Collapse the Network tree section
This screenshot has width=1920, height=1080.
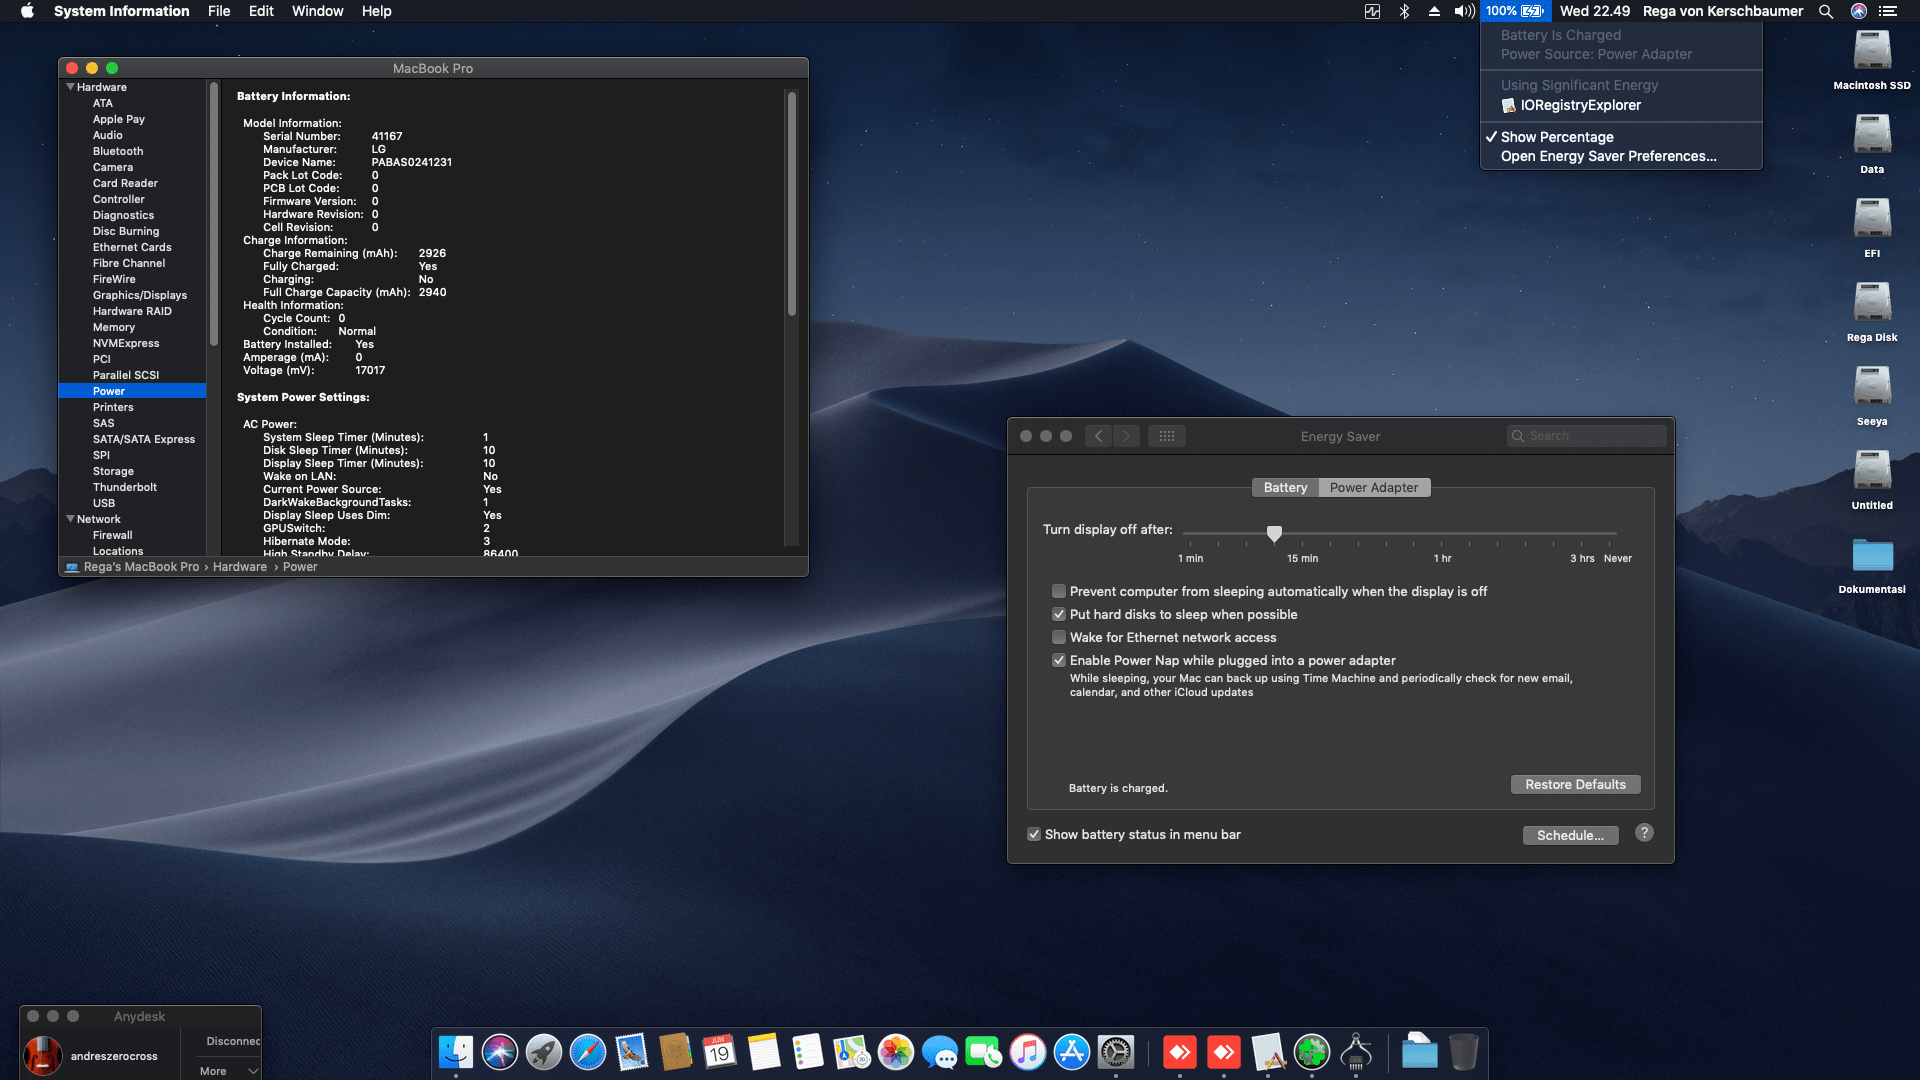point(71,519)
